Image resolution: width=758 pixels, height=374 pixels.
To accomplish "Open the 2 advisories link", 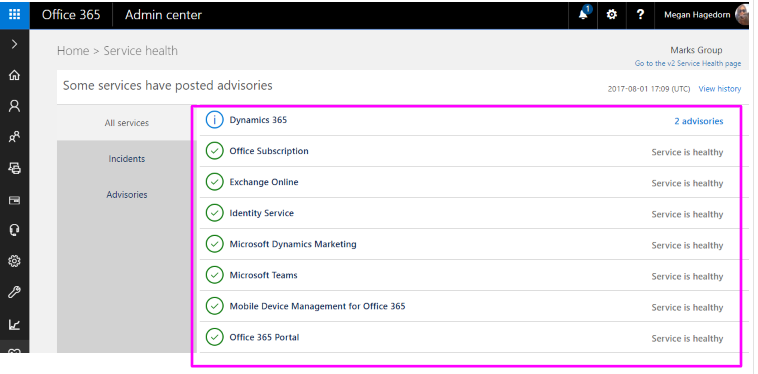I will [699, 121].
